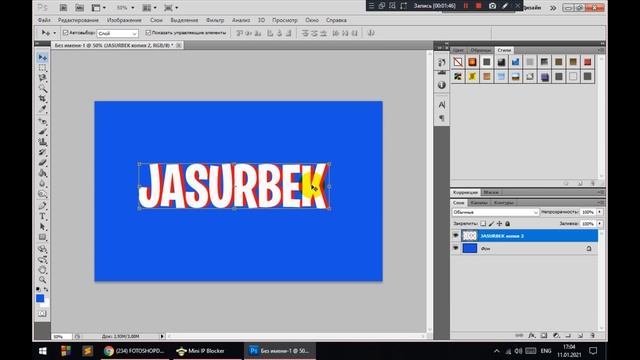Toggle lock all for layer
The image size is (640, 360).
pyautogui.click(x=507, y=224)
